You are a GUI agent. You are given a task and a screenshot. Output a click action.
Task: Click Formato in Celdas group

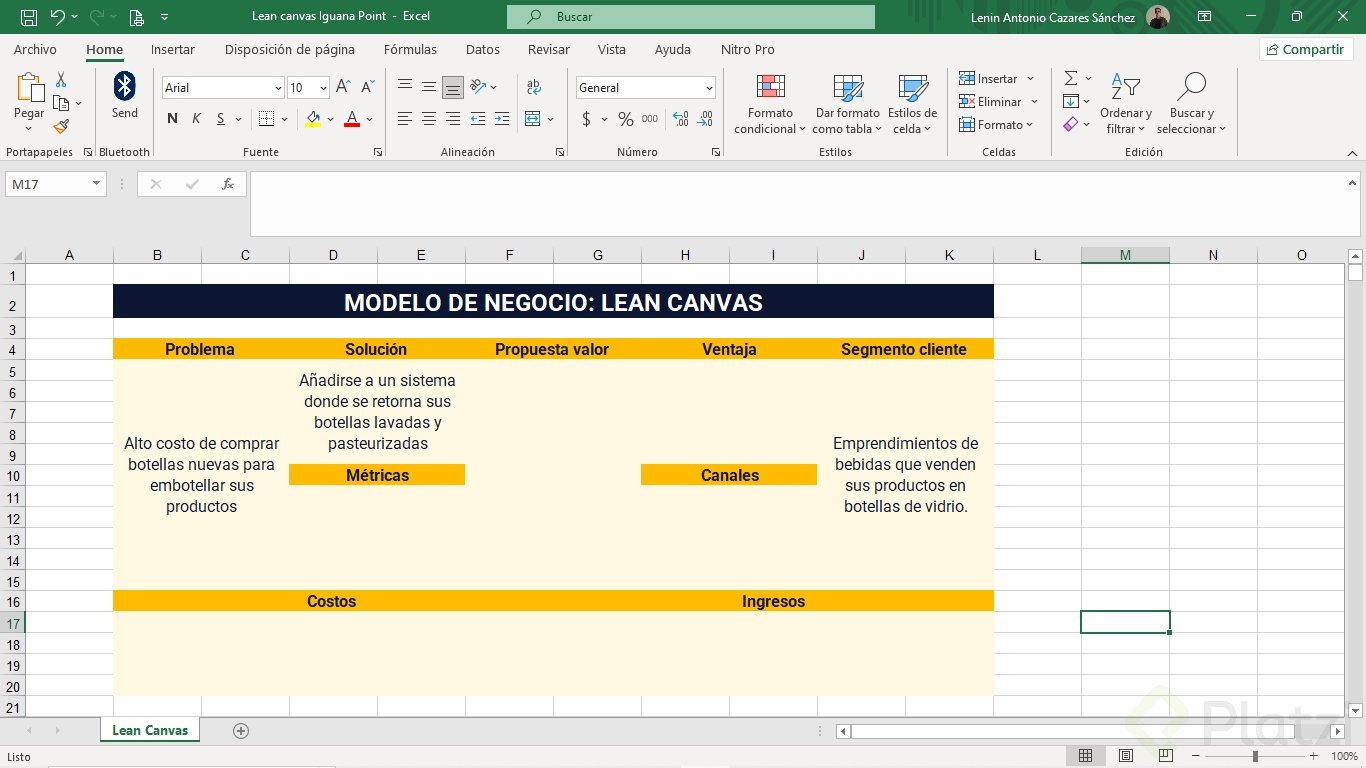point(998,124)
